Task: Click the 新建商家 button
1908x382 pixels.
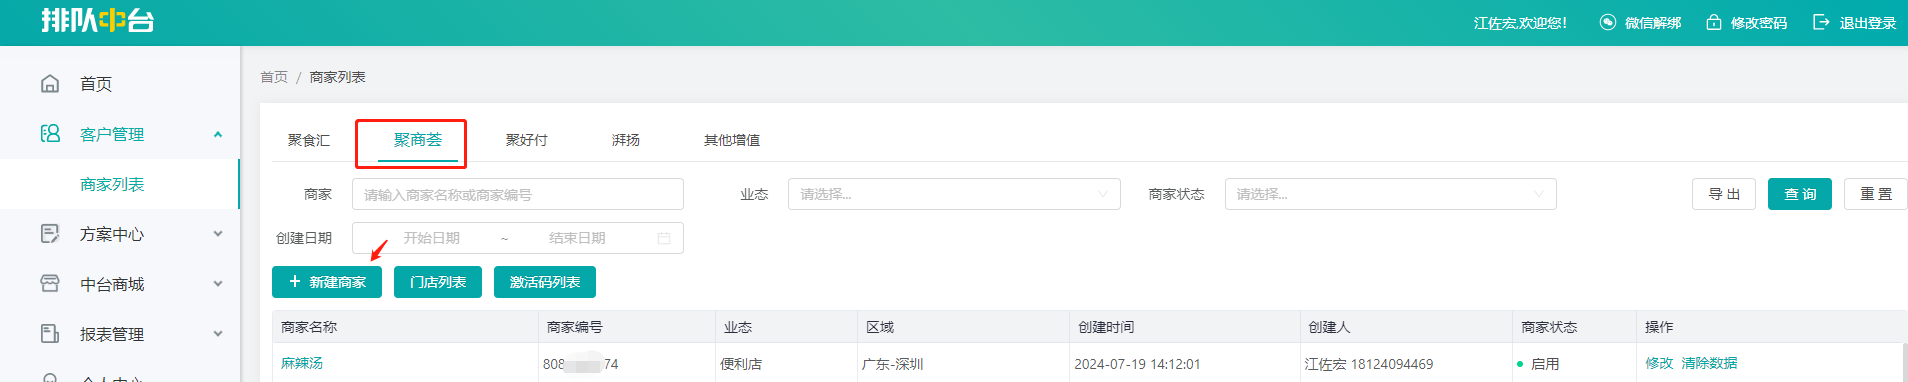Action: click(327, 282)
